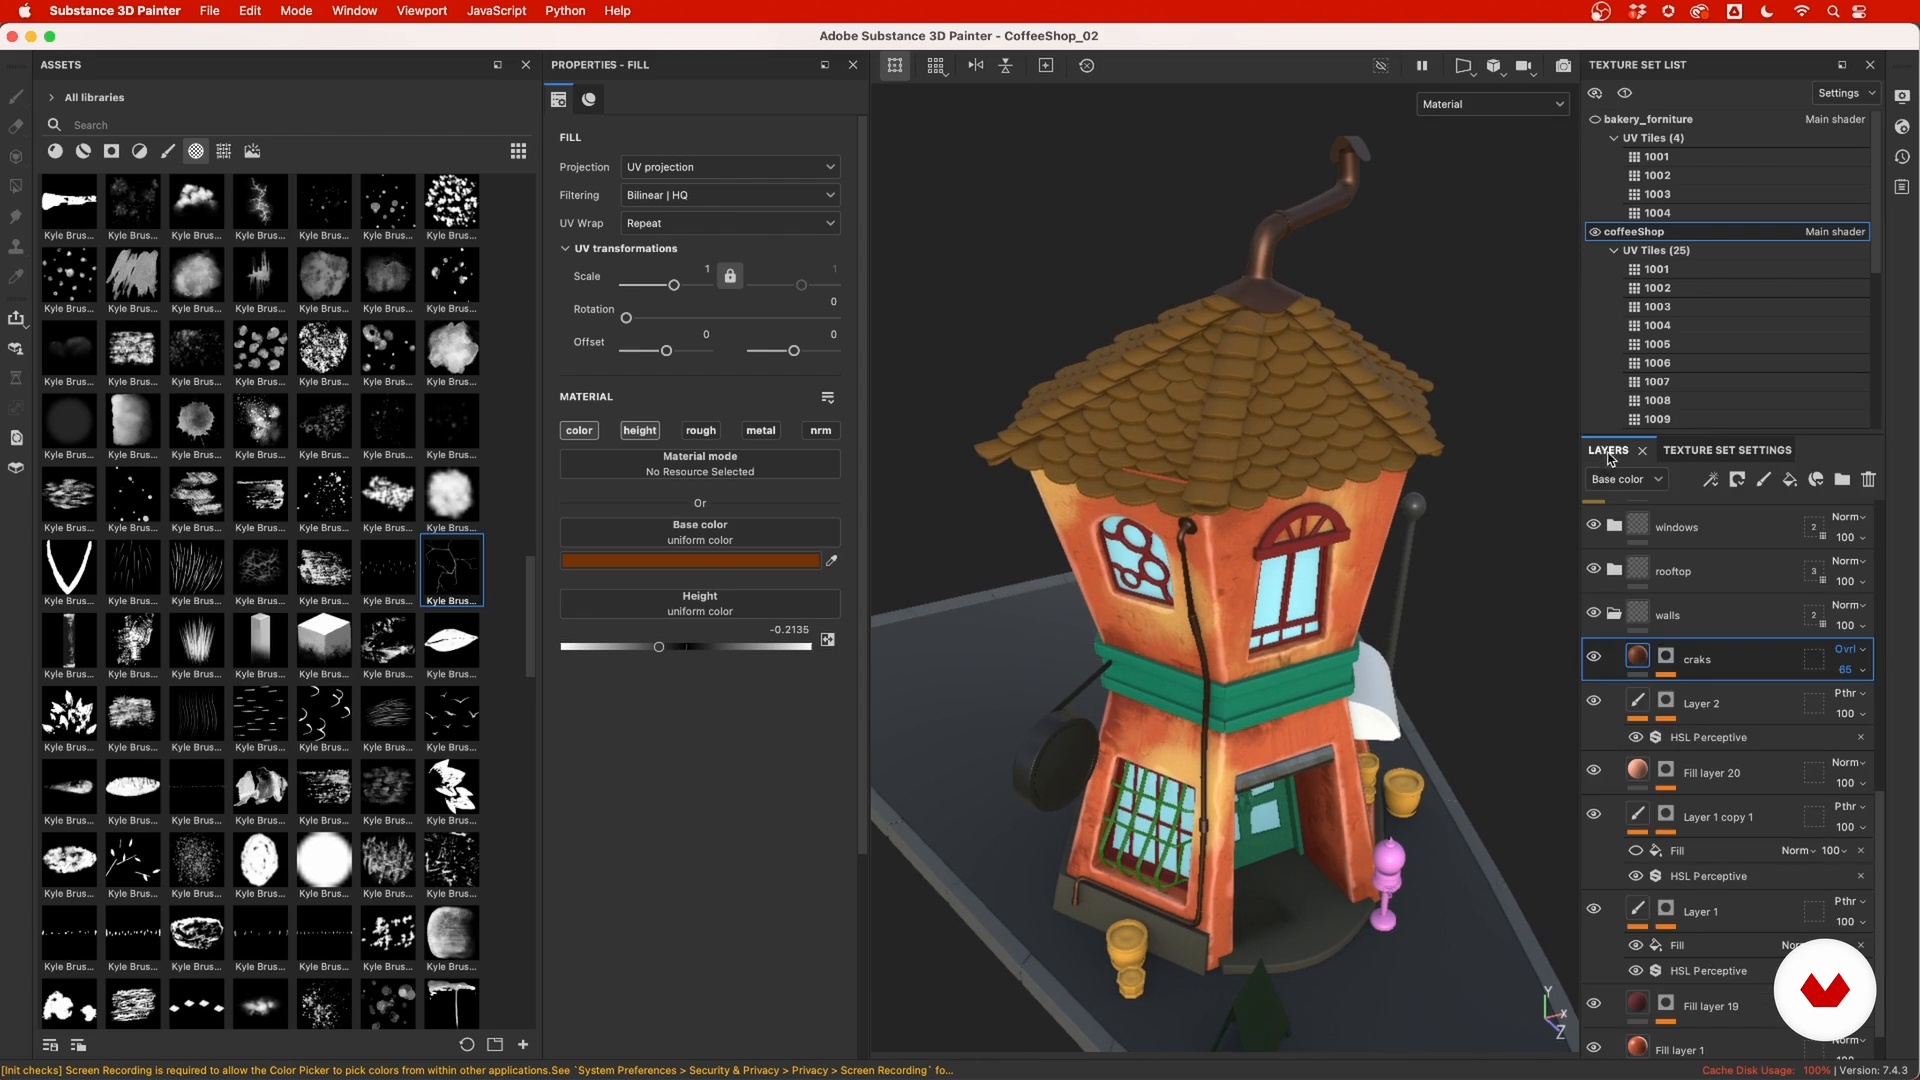Add a paint layer with brush icon
The image size is (1920, 1080).
click(x=1764, y=480)
